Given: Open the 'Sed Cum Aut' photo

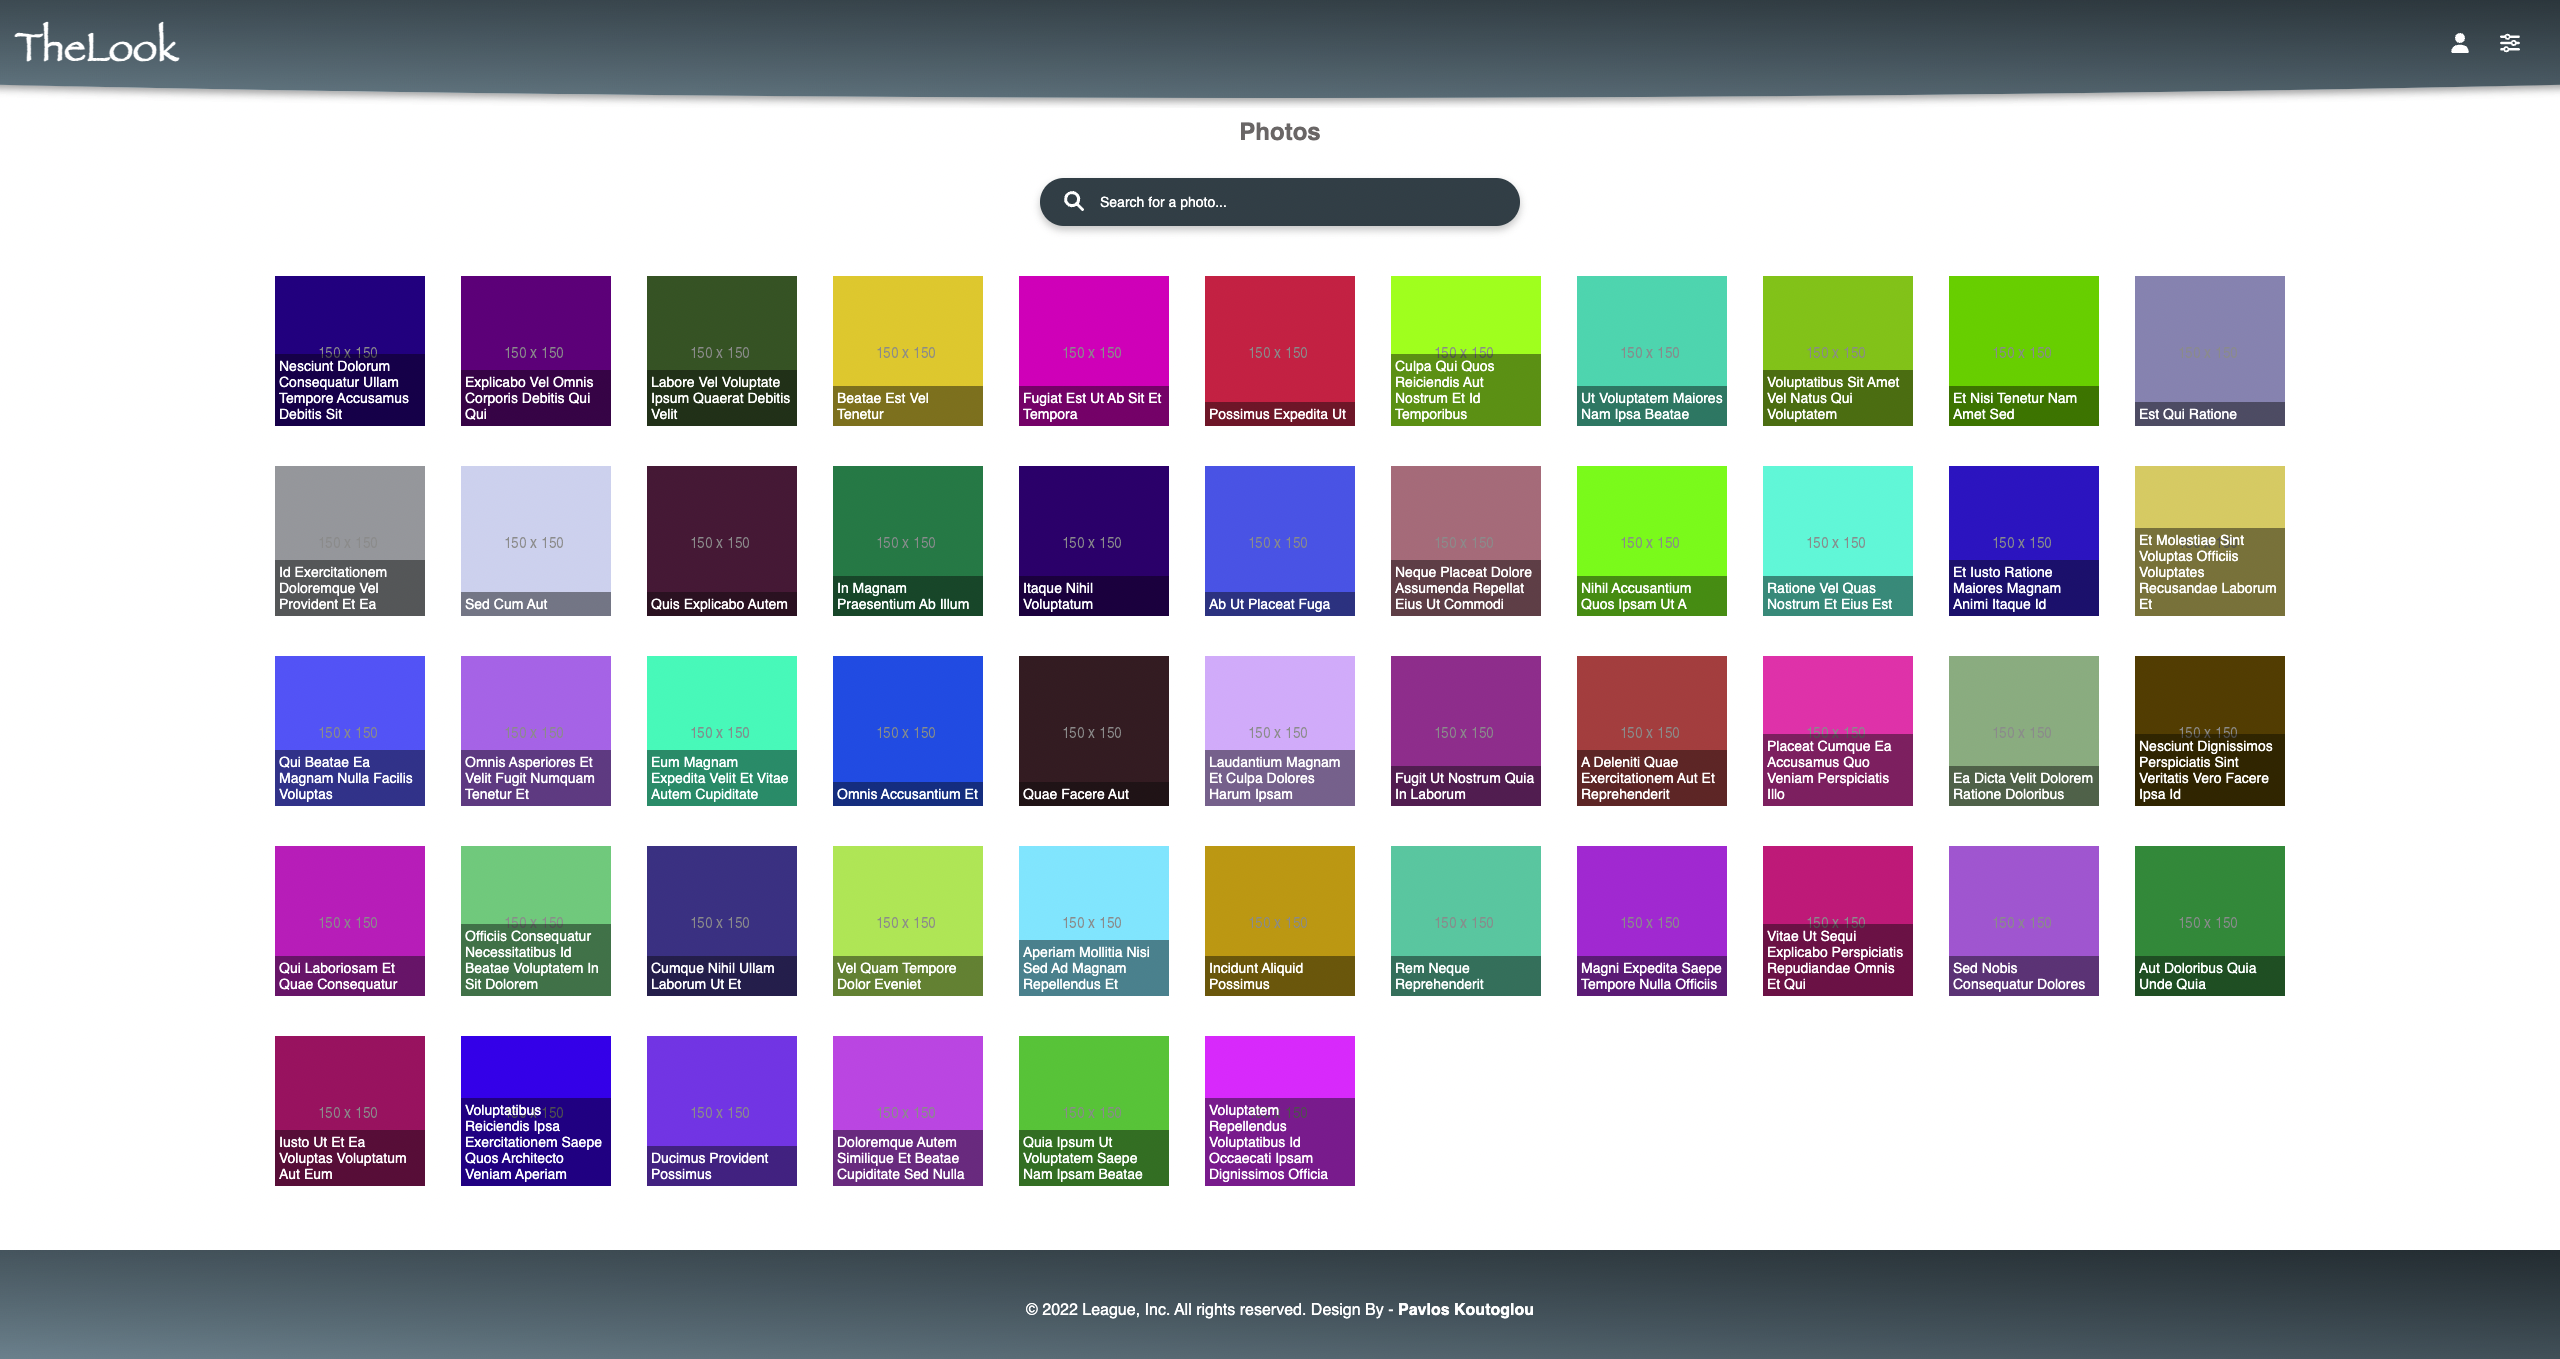Looking at the screenshot, I should click(x=535, y=540).
